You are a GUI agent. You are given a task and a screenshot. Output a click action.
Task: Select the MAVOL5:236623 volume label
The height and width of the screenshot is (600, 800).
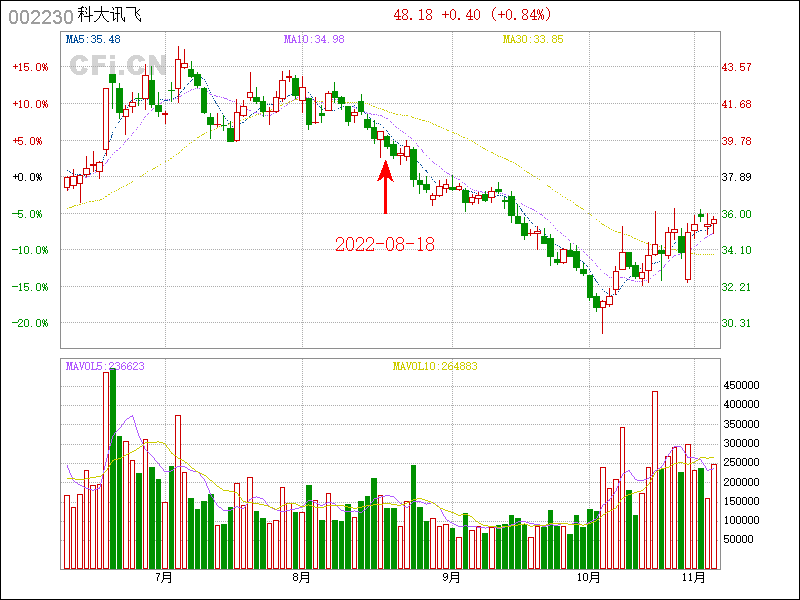105,366
